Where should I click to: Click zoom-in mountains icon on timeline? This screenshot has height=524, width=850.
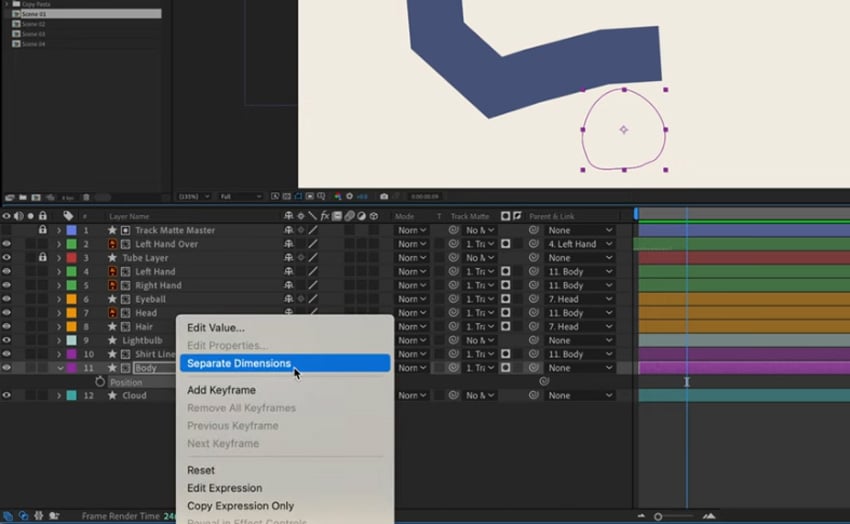tap(709, 516)
